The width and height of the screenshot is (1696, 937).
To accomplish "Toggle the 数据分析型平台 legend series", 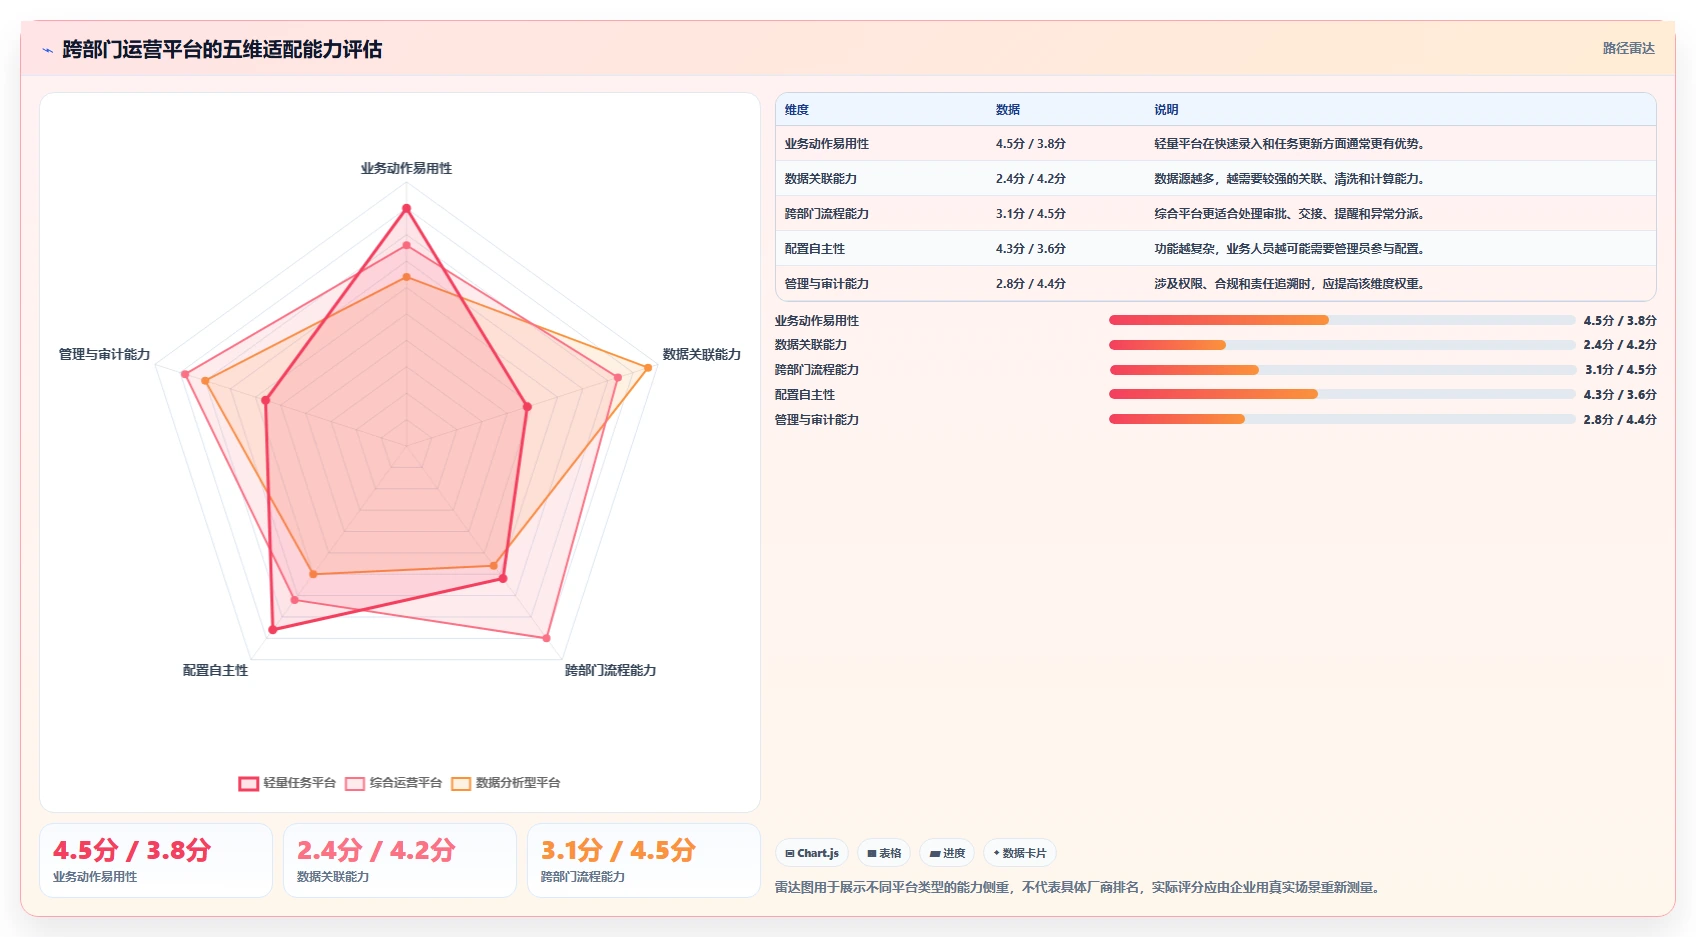I will tap(505, 783).
